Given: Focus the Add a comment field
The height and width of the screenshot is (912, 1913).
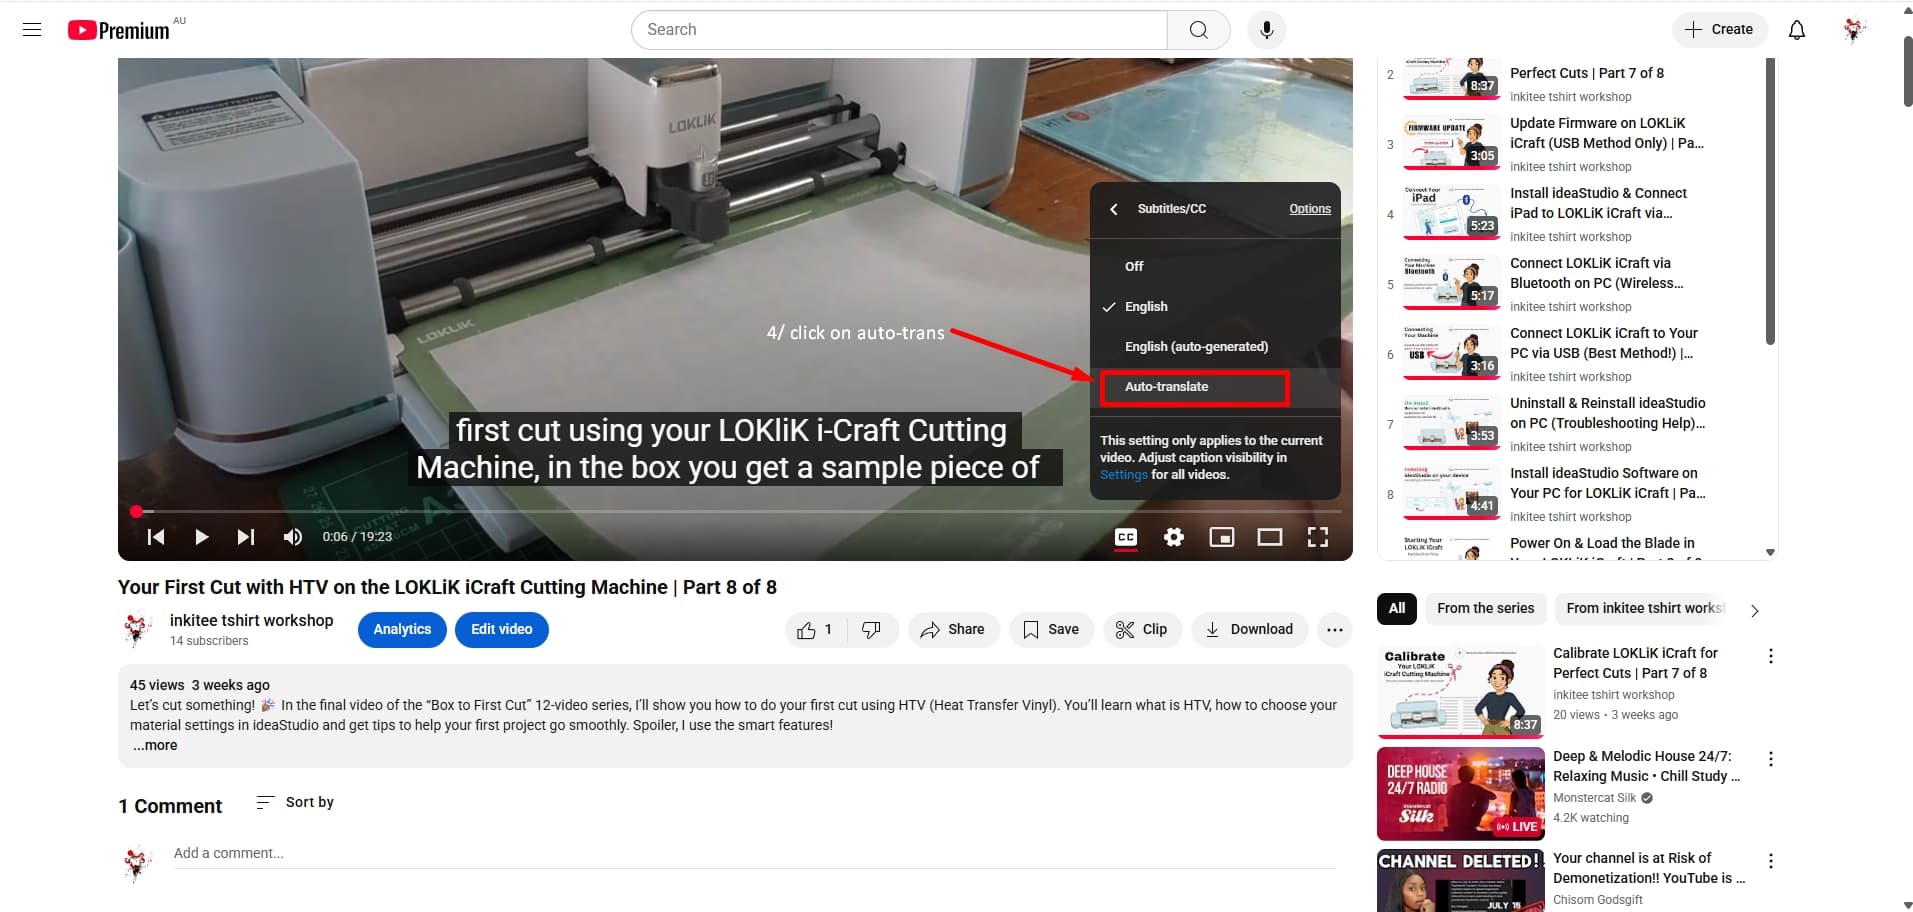Looking at the screenshot, I should (755, 853).
